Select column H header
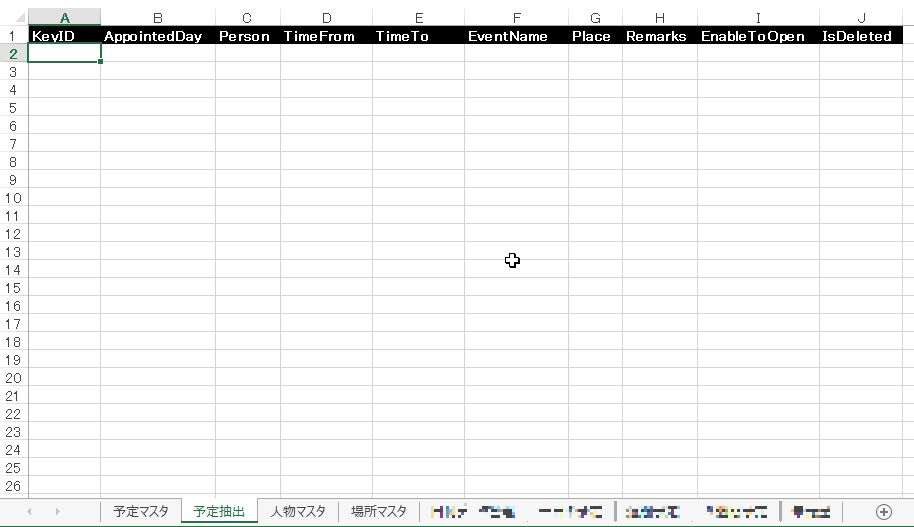Viewport: 914px width, 527px height. [x=660, y=17]
